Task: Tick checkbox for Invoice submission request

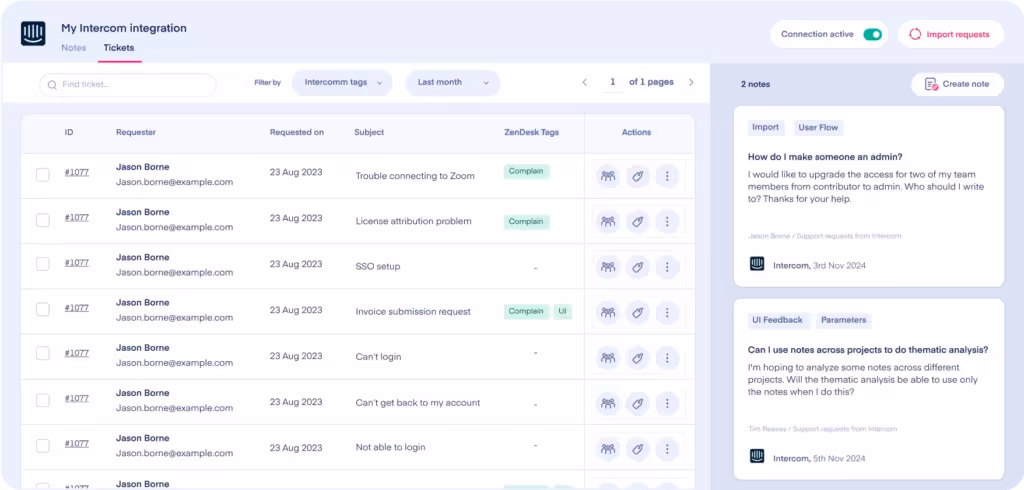Action: (42, 310)
